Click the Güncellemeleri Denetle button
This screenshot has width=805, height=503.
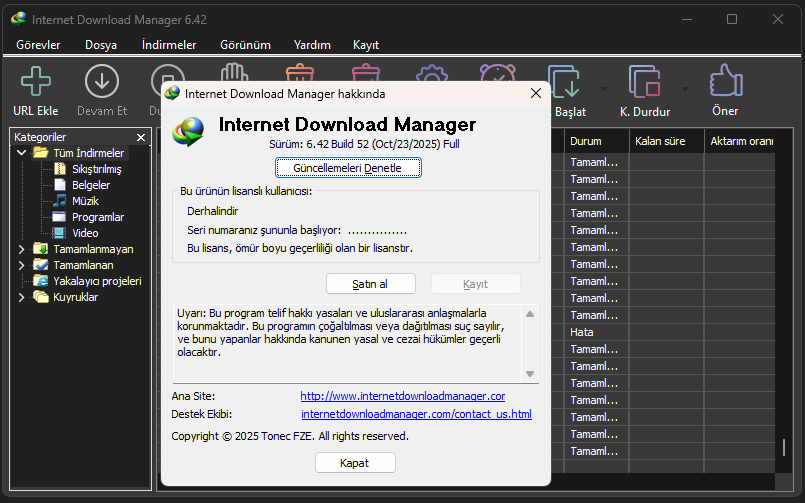[x=349, y=168]
